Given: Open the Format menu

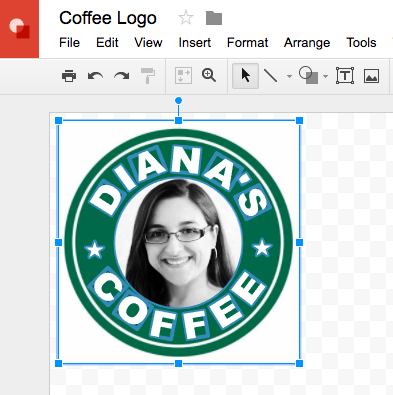Looking at the screenshot, I should [x=247, y=43].
